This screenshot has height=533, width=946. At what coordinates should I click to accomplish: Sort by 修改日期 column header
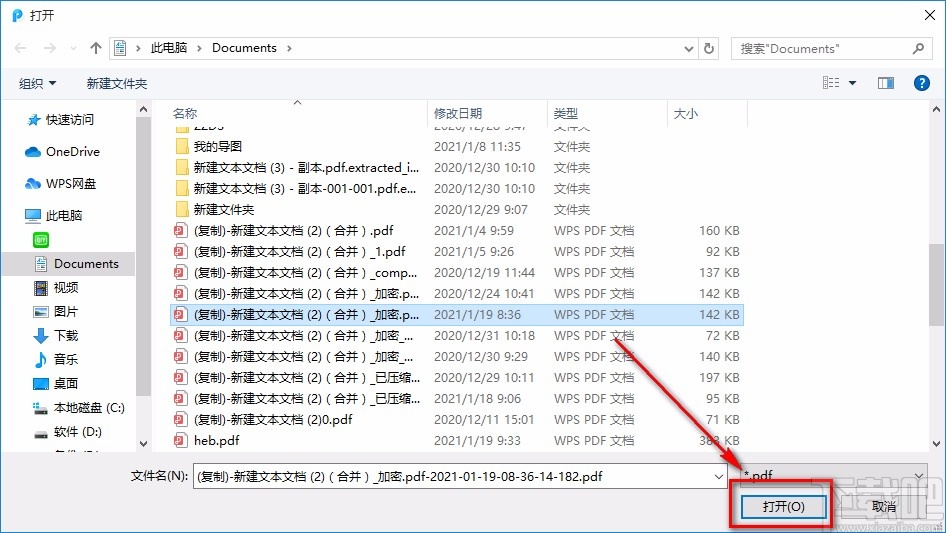458,113
